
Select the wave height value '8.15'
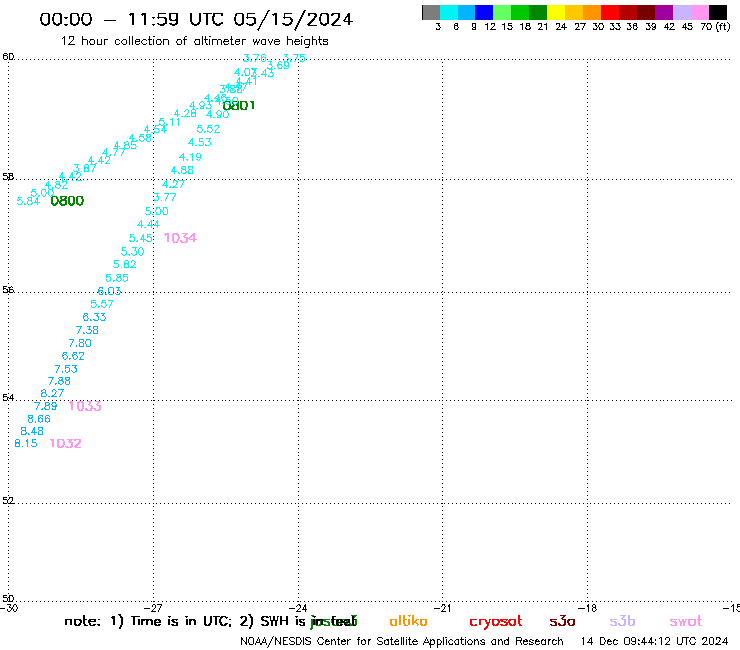click(x=26, y=443)
